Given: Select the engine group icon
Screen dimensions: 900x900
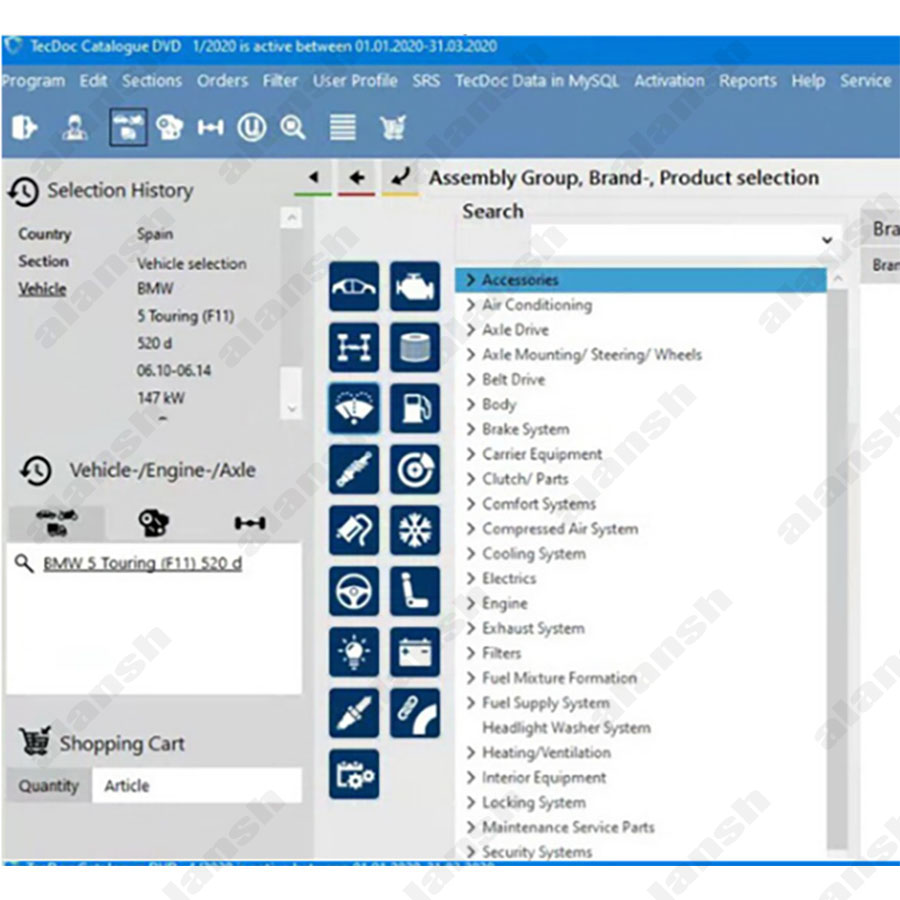Looking at the screenshot, I should click(x=415, y=286).
